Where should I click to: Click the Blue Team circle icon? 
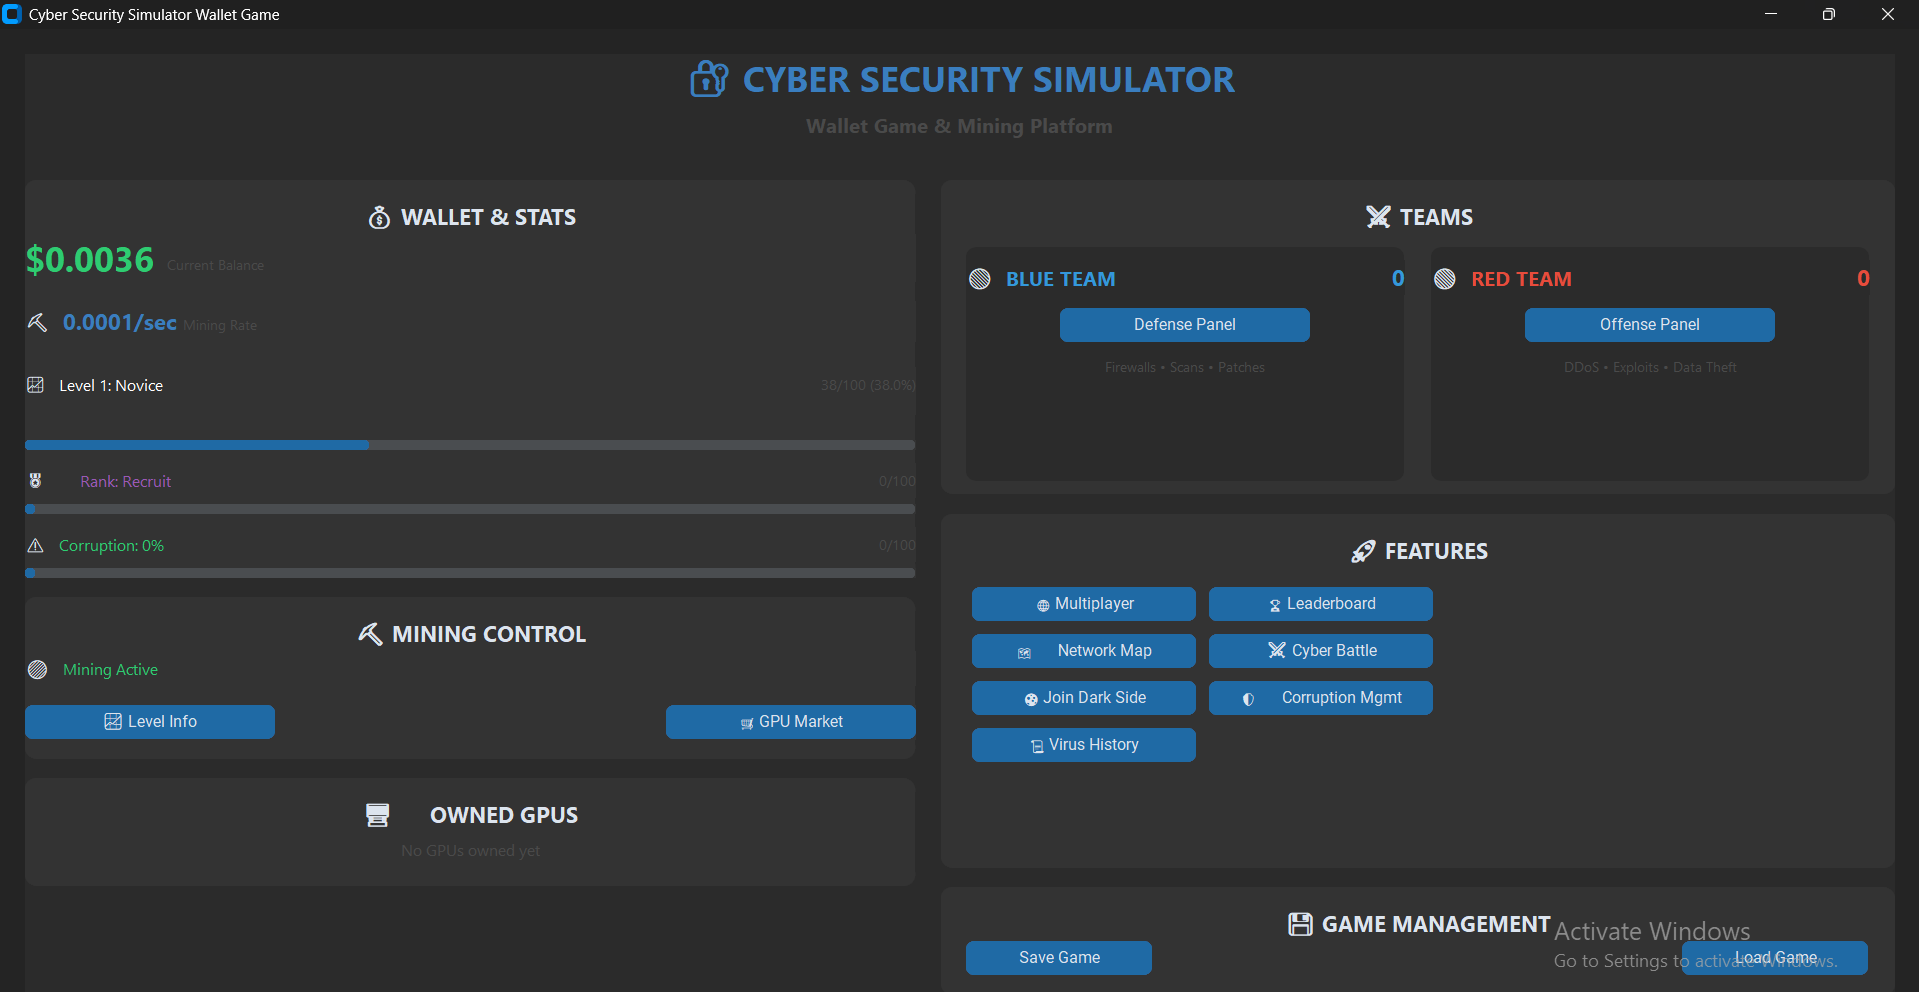(980, 279)
